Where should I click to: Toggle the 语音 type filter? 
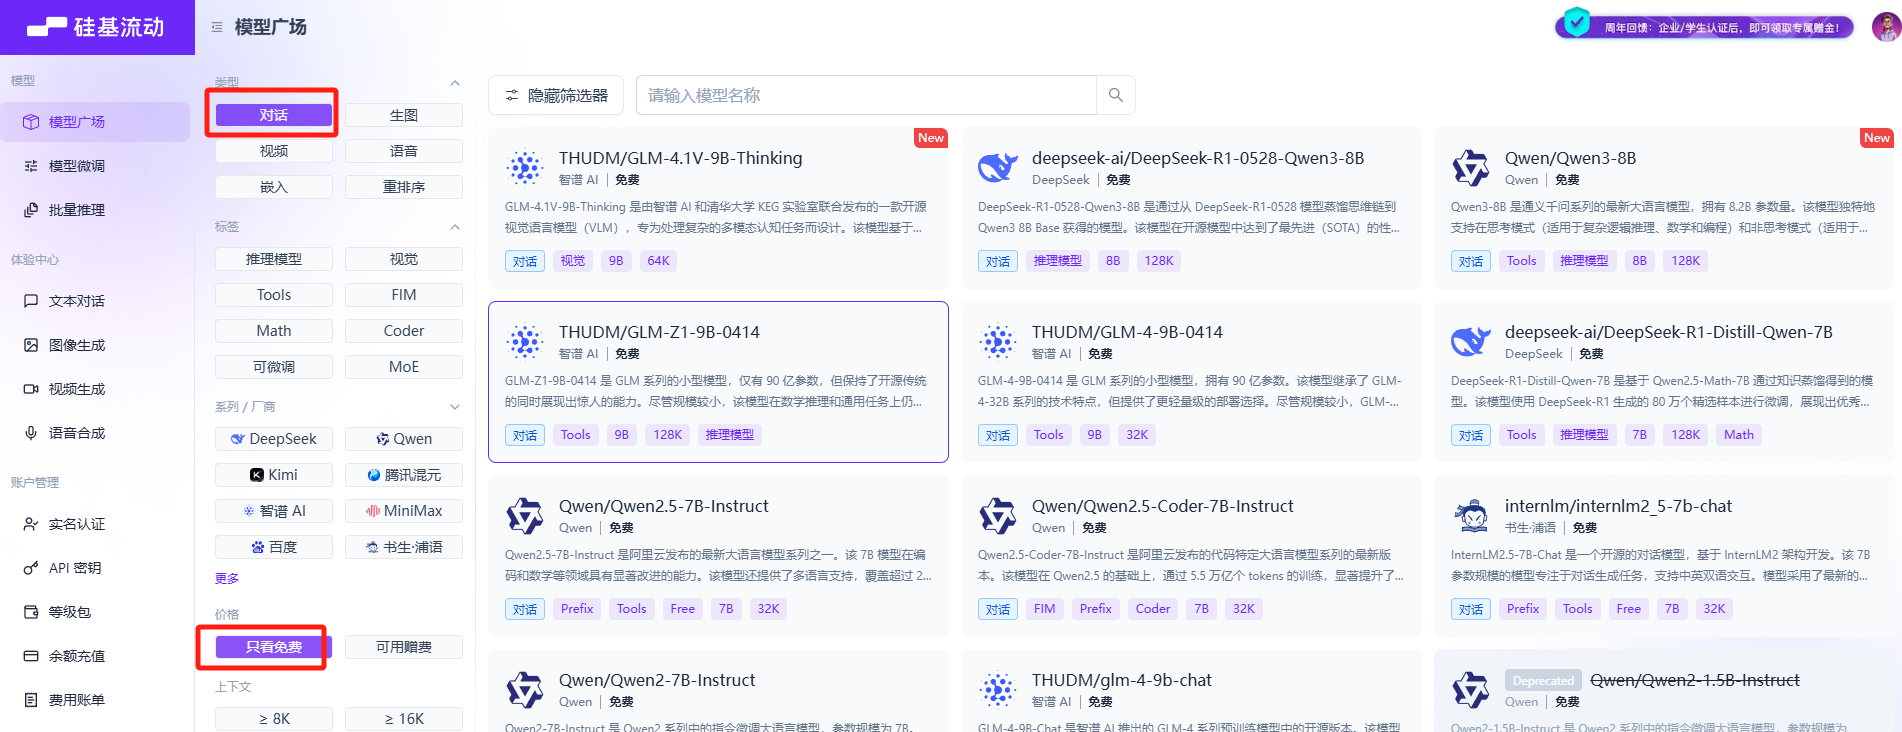[404, 151]
